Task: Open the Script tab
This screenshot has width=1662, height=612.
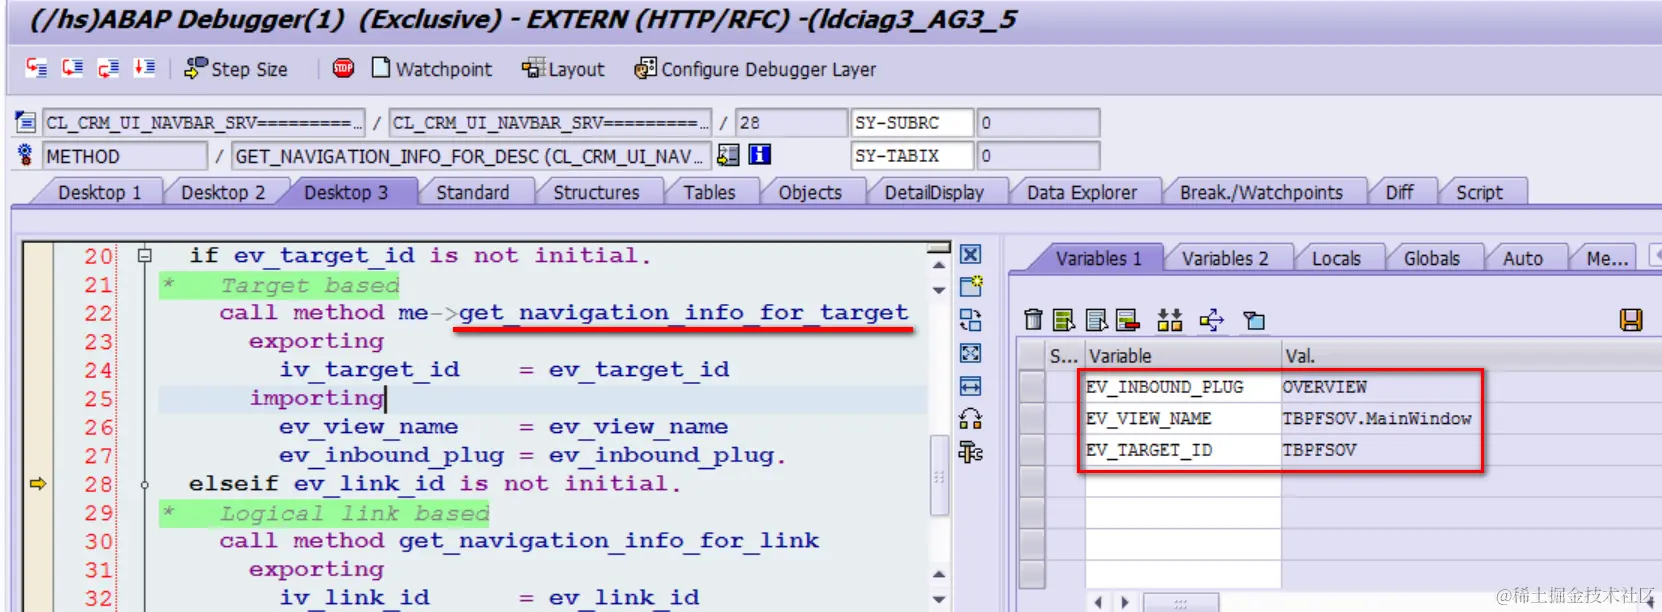Action: pyautogui.click(x=1479, y=192)
